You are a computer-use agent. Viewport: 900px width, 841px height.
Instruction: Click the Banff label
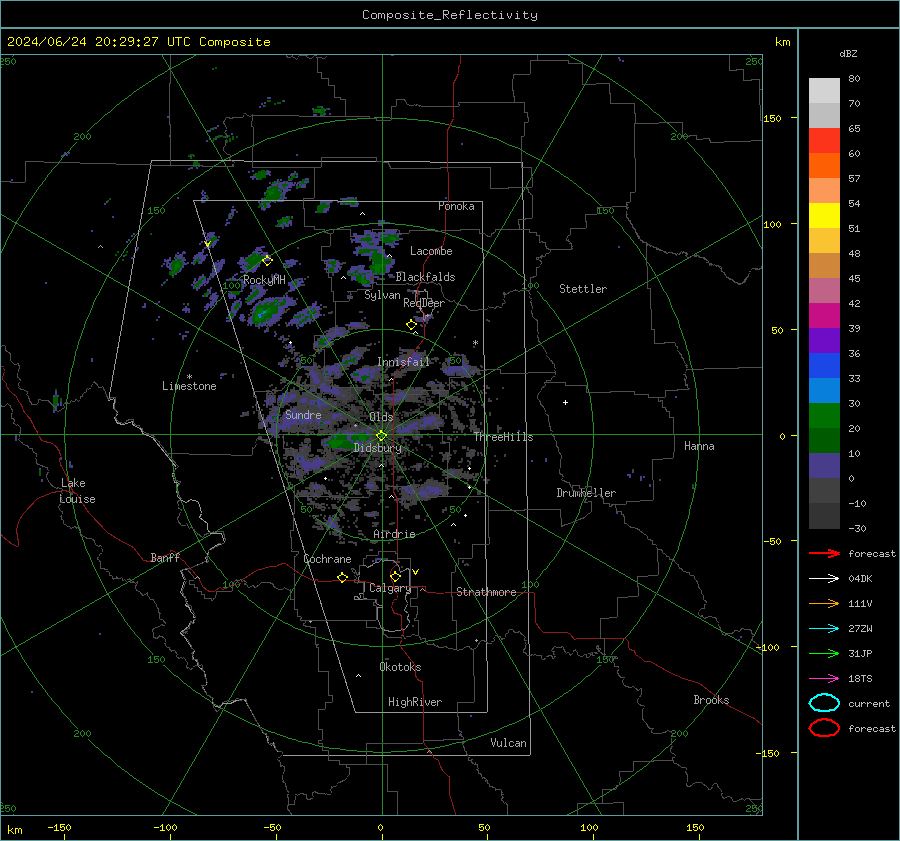click(165, 557)
